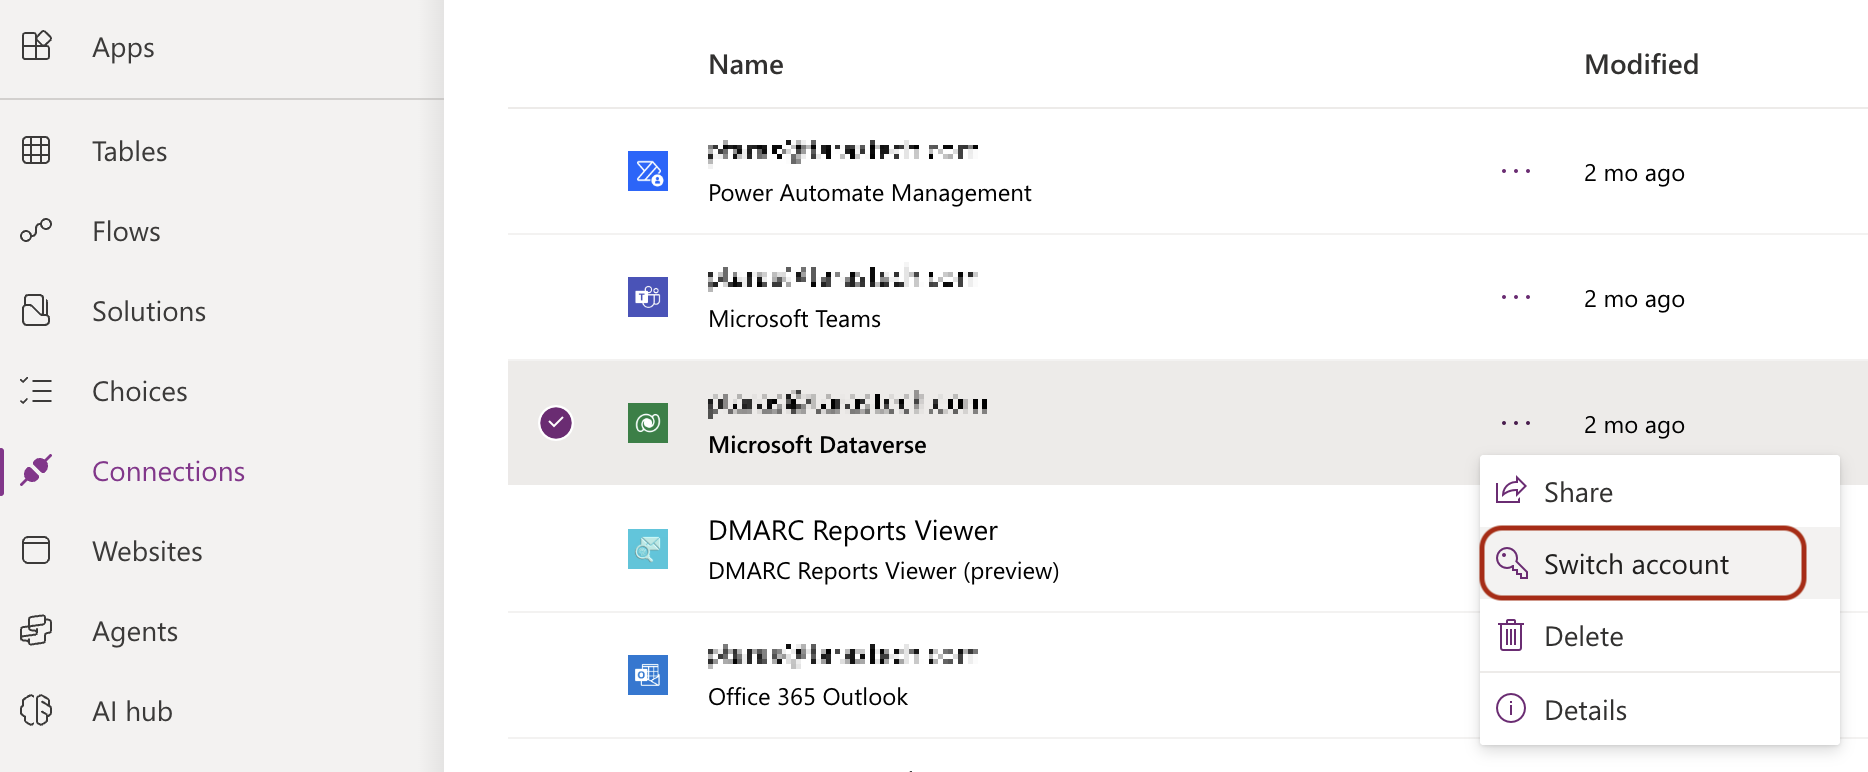Sort by the Name column header
Viewport: 1868px width, 772px height.
[746, 64]
